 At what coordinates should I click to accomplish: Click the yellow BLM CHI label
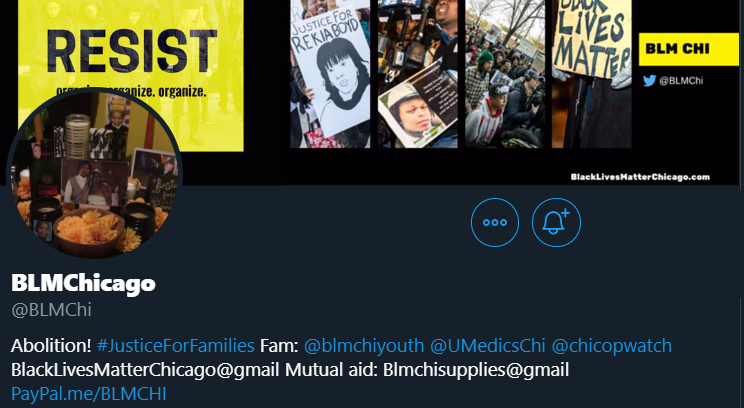click(688, 49)
